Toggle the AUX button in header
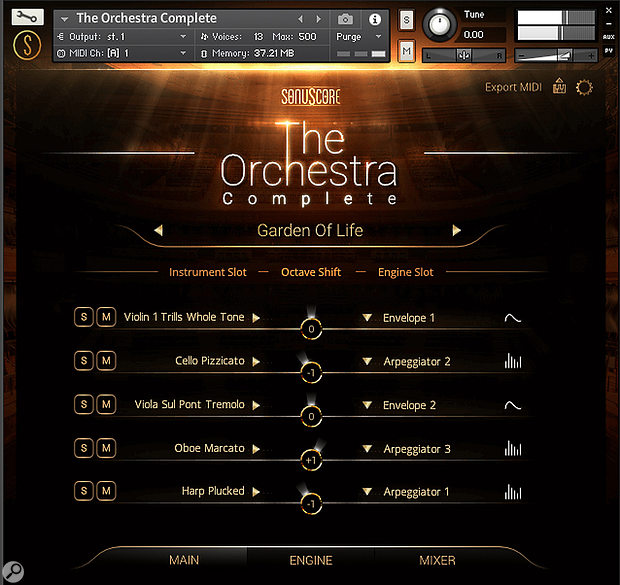Viewport: 620px width, 585px height. 609,37
